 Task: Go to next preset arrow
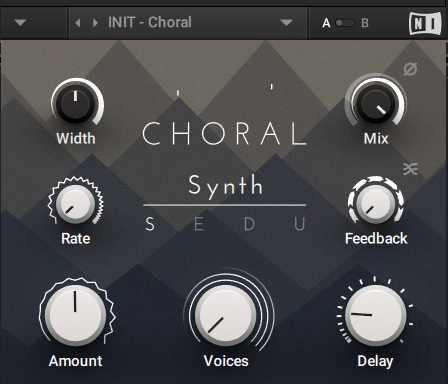[95, 23]
